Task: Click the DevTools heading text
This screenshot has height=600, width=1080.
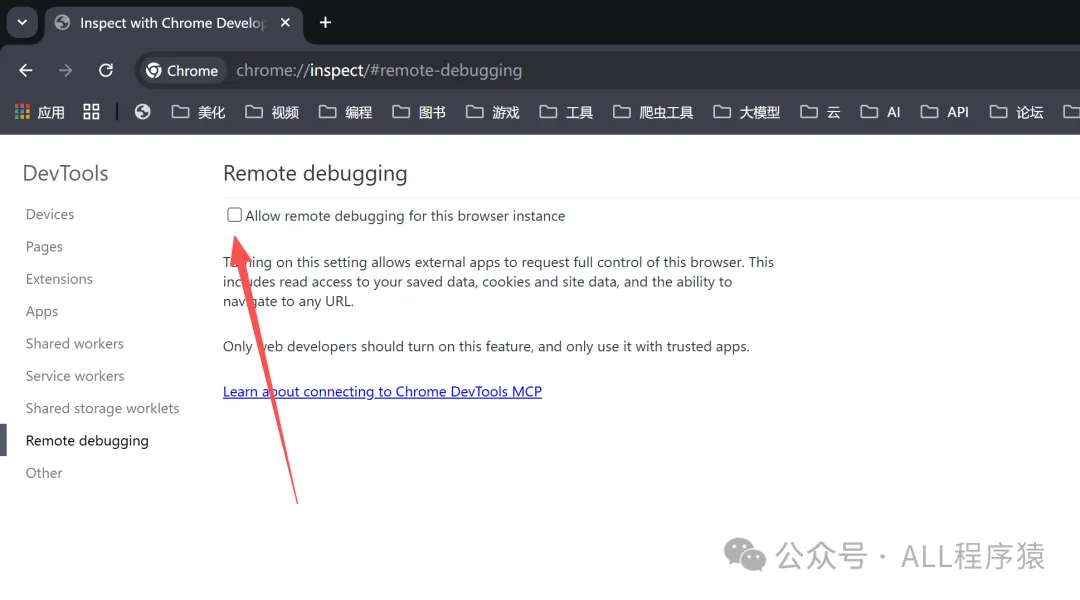Action: pos(65,174)
